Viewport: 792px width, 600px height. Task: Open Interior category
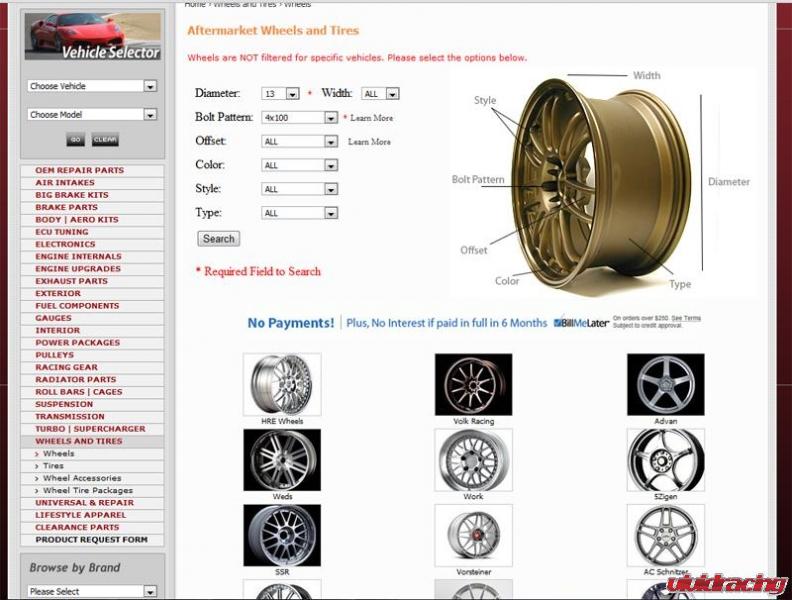[x=92, y=330]
